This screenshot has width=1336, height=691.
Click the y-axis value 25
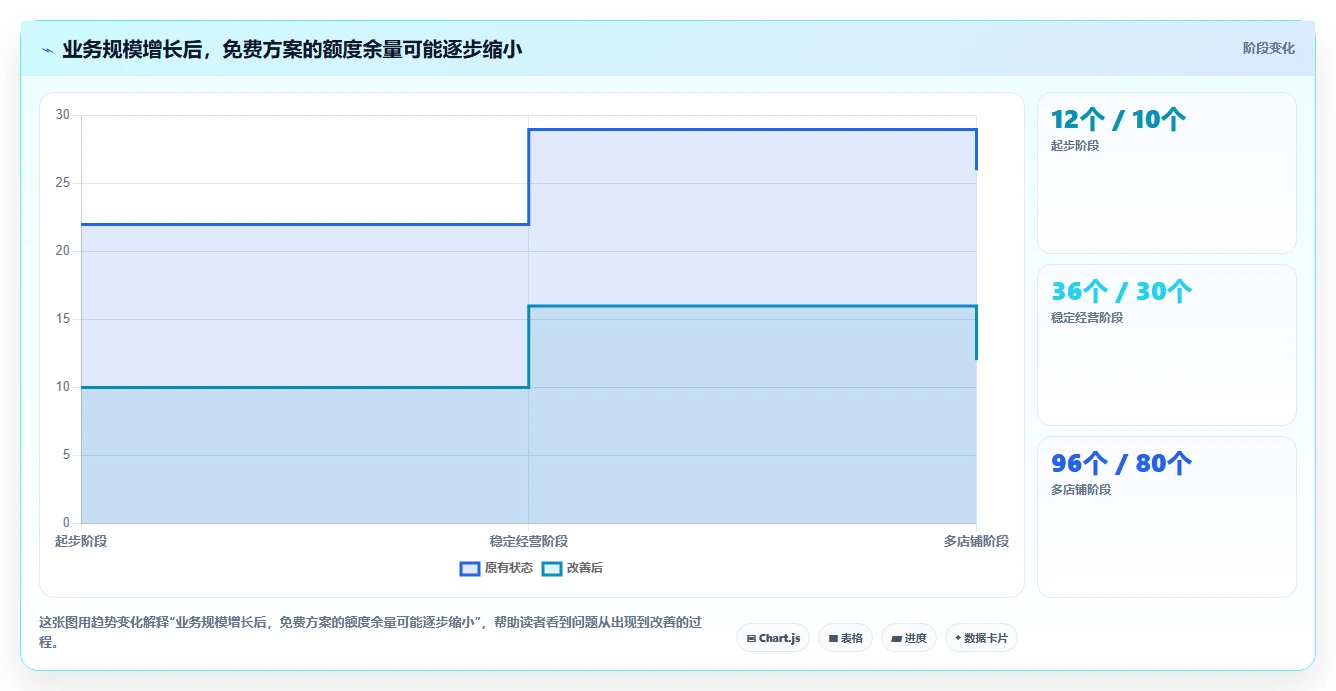pyautogui.click(x=63, y=183)
